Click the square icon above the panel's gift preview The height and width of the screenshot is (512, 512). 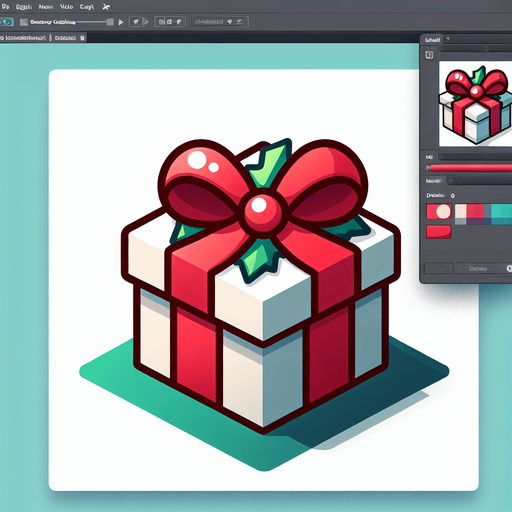(x=429, y=55)
